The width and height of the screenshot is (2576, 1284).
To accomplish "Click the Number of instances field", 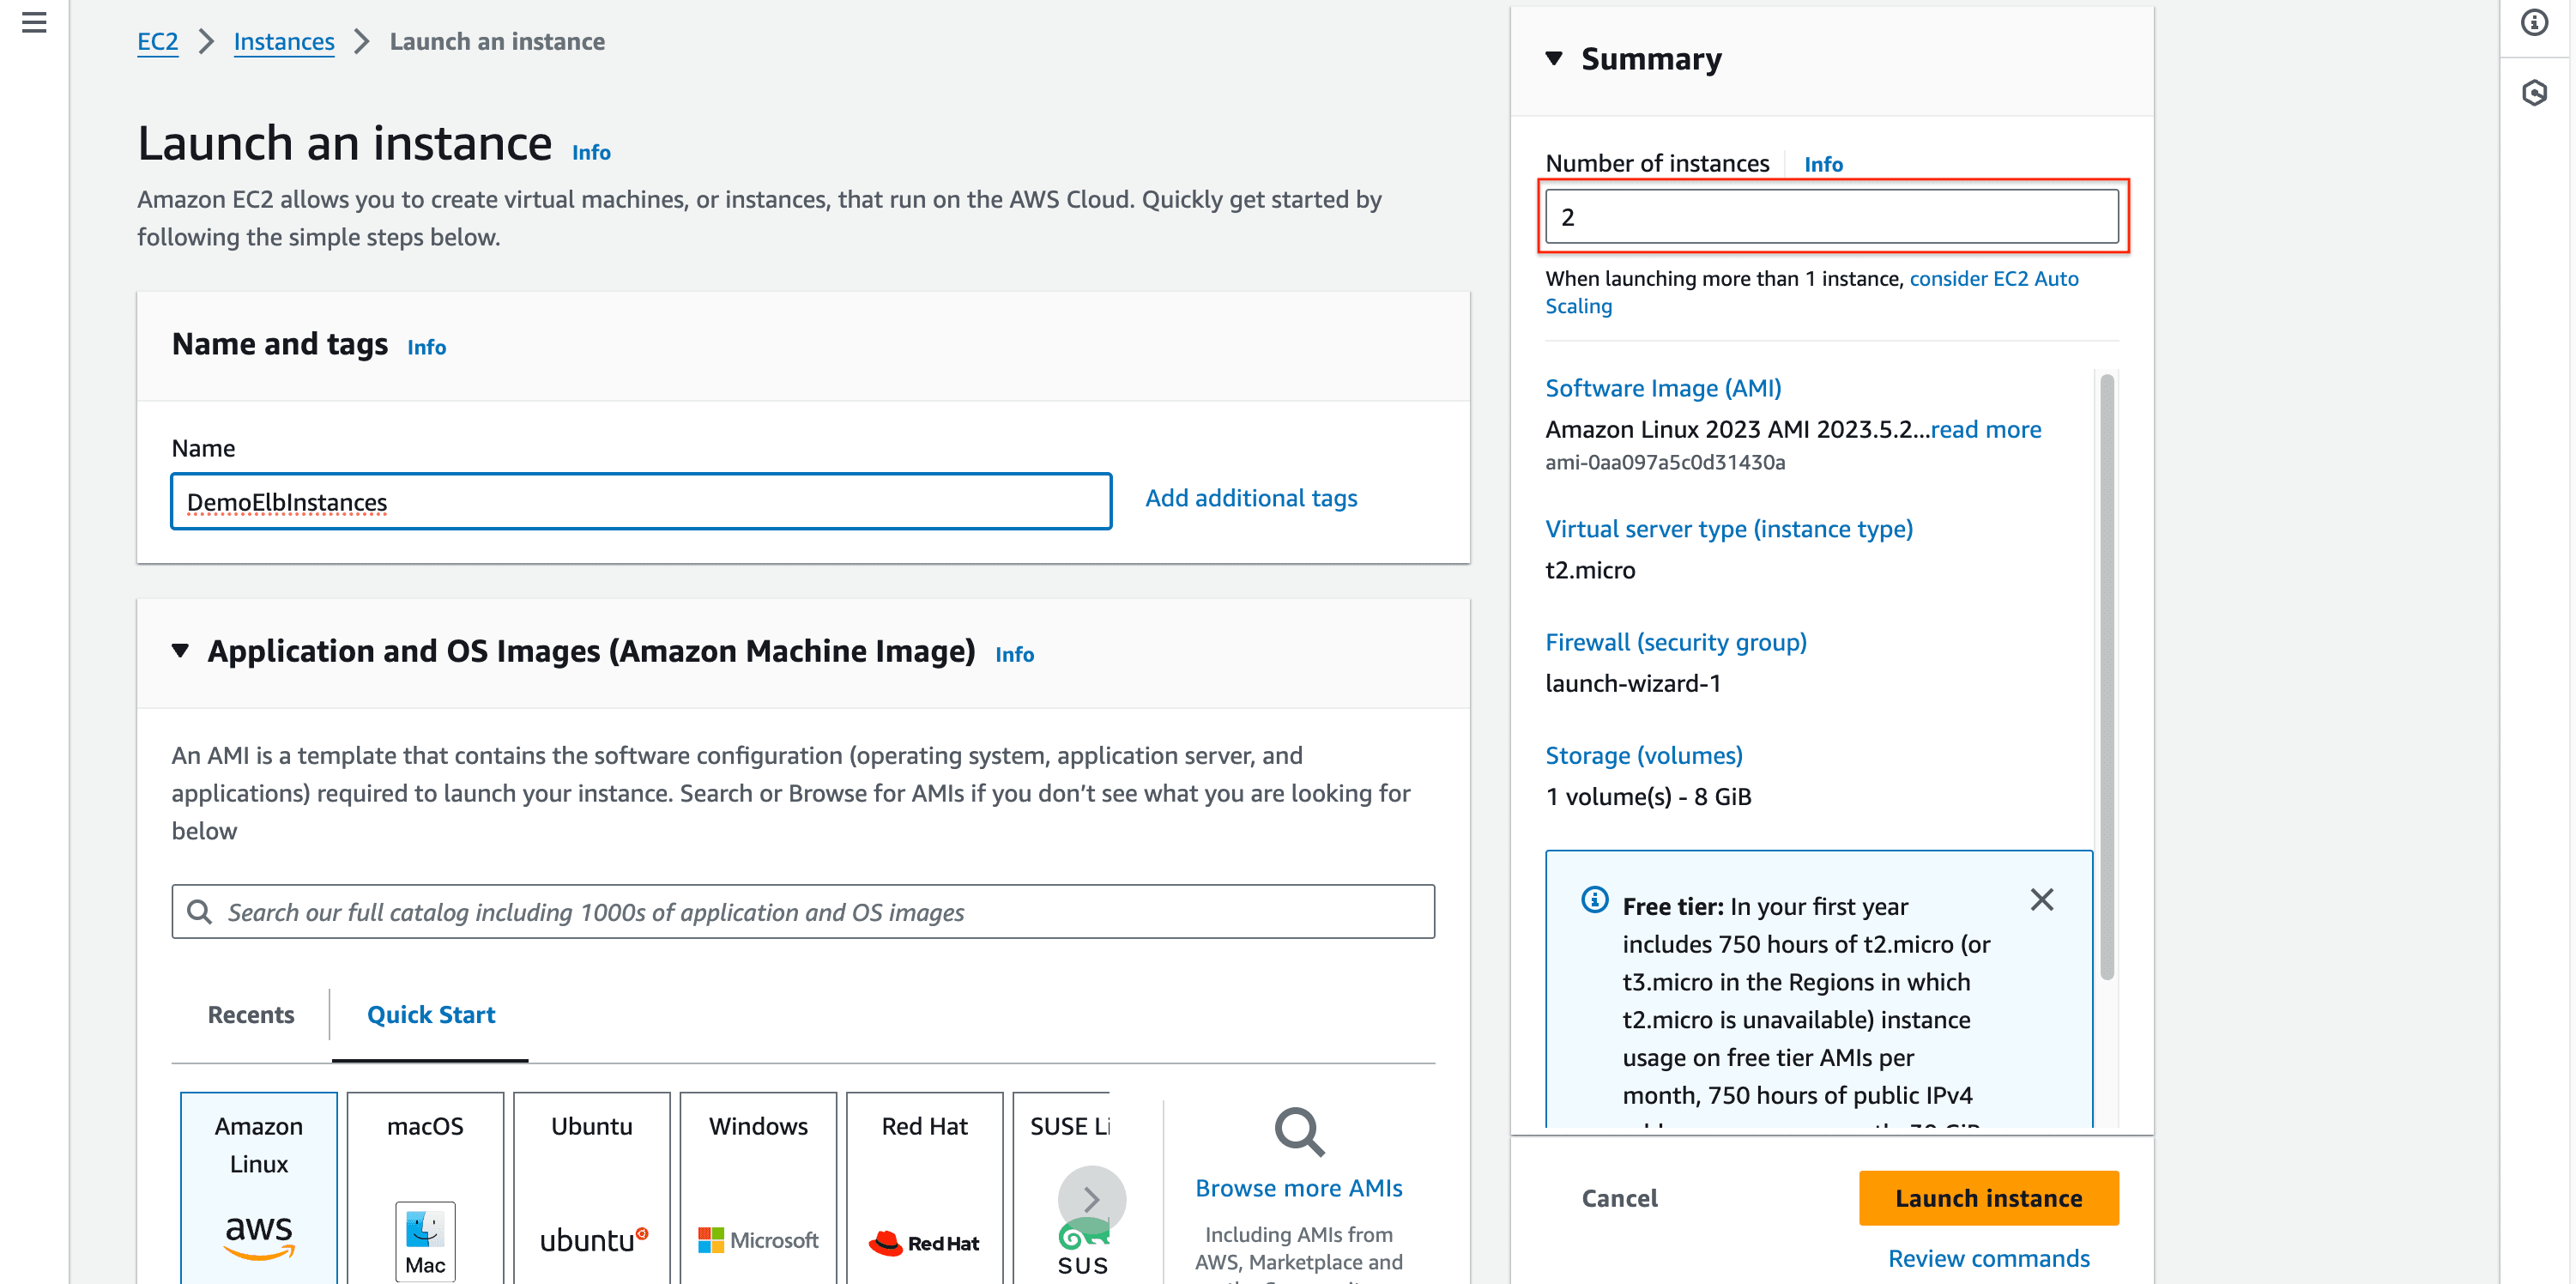I will (x=1831, y=217).
